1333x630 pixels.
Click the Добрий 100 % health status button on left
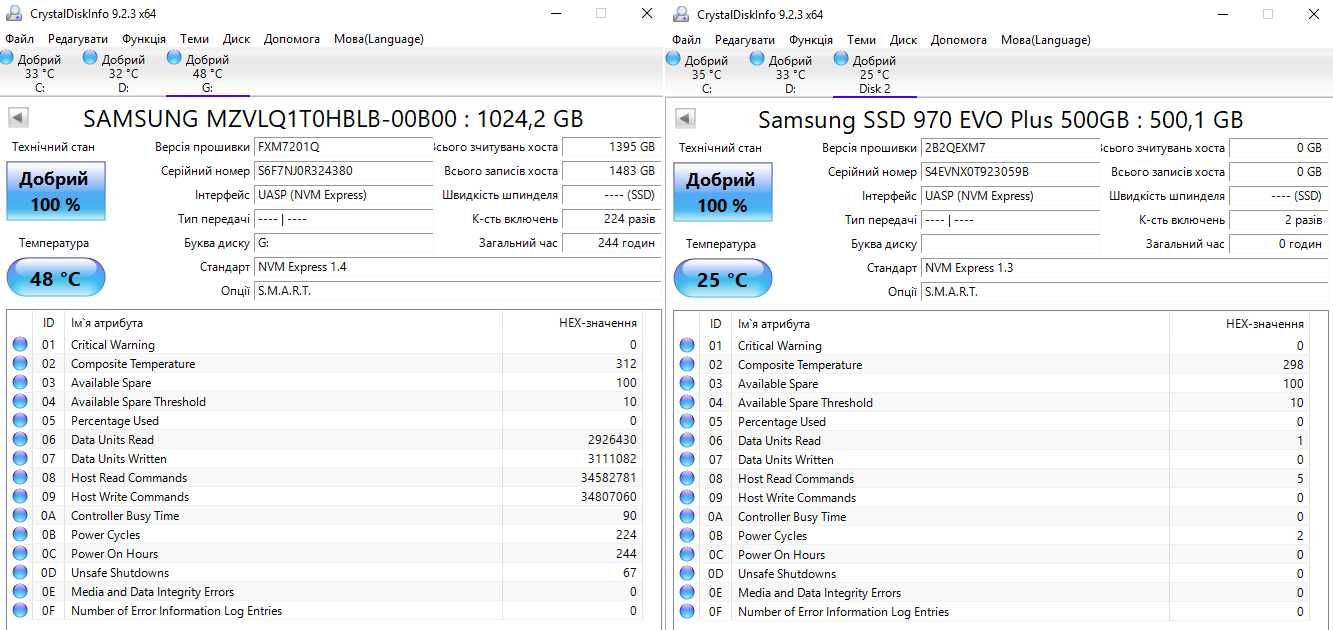(x=55, y=191)
